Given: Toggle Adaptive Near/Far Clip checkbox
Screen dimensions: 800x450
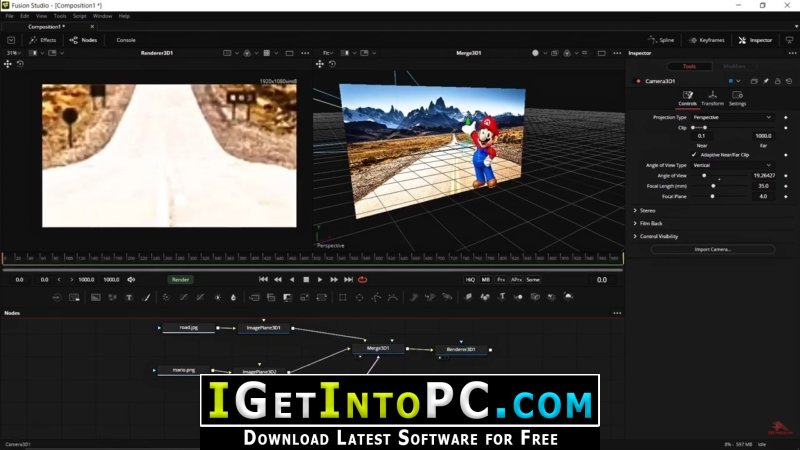Looking at the screenshot, I should [694, 155].
